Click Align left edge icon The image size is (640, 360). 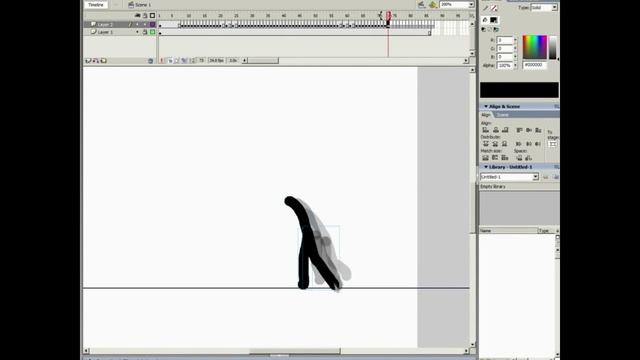(x=485, y=130)
